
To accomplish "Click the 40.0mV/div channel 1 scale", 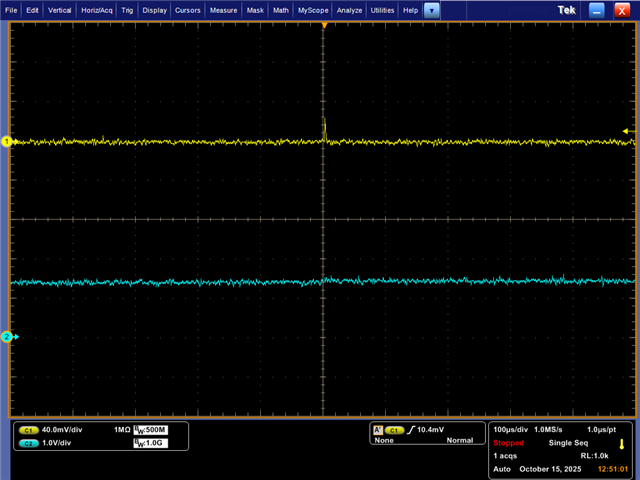I will pos(62,430).
